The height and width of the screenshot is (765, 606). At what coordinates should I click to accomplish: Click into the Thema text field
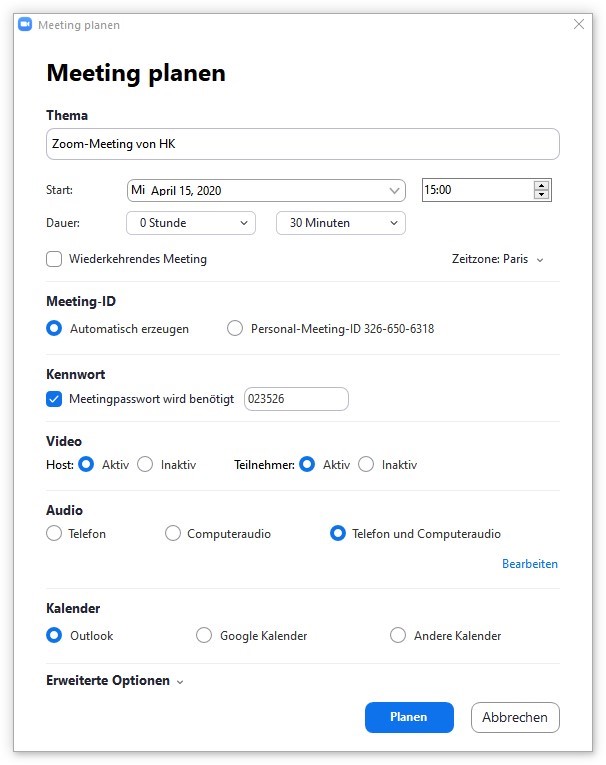pyautogui.click(x=303, y=144)
